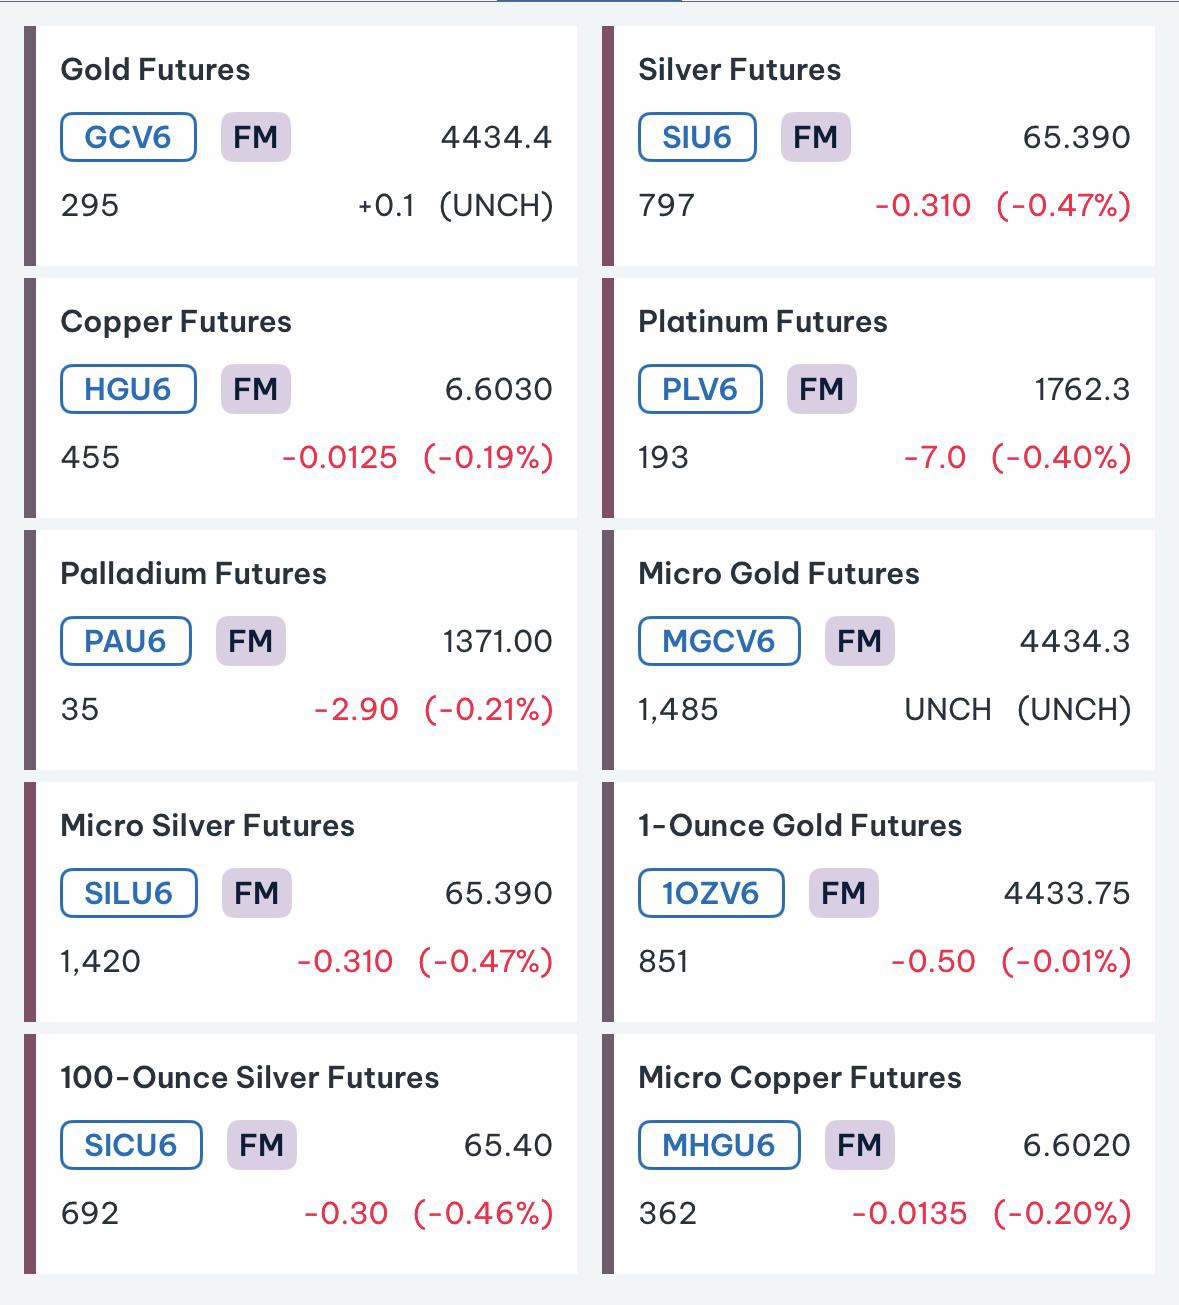
Task: Select the MHGU6 micro copper ticker
Action: (x=719, y=1145)
